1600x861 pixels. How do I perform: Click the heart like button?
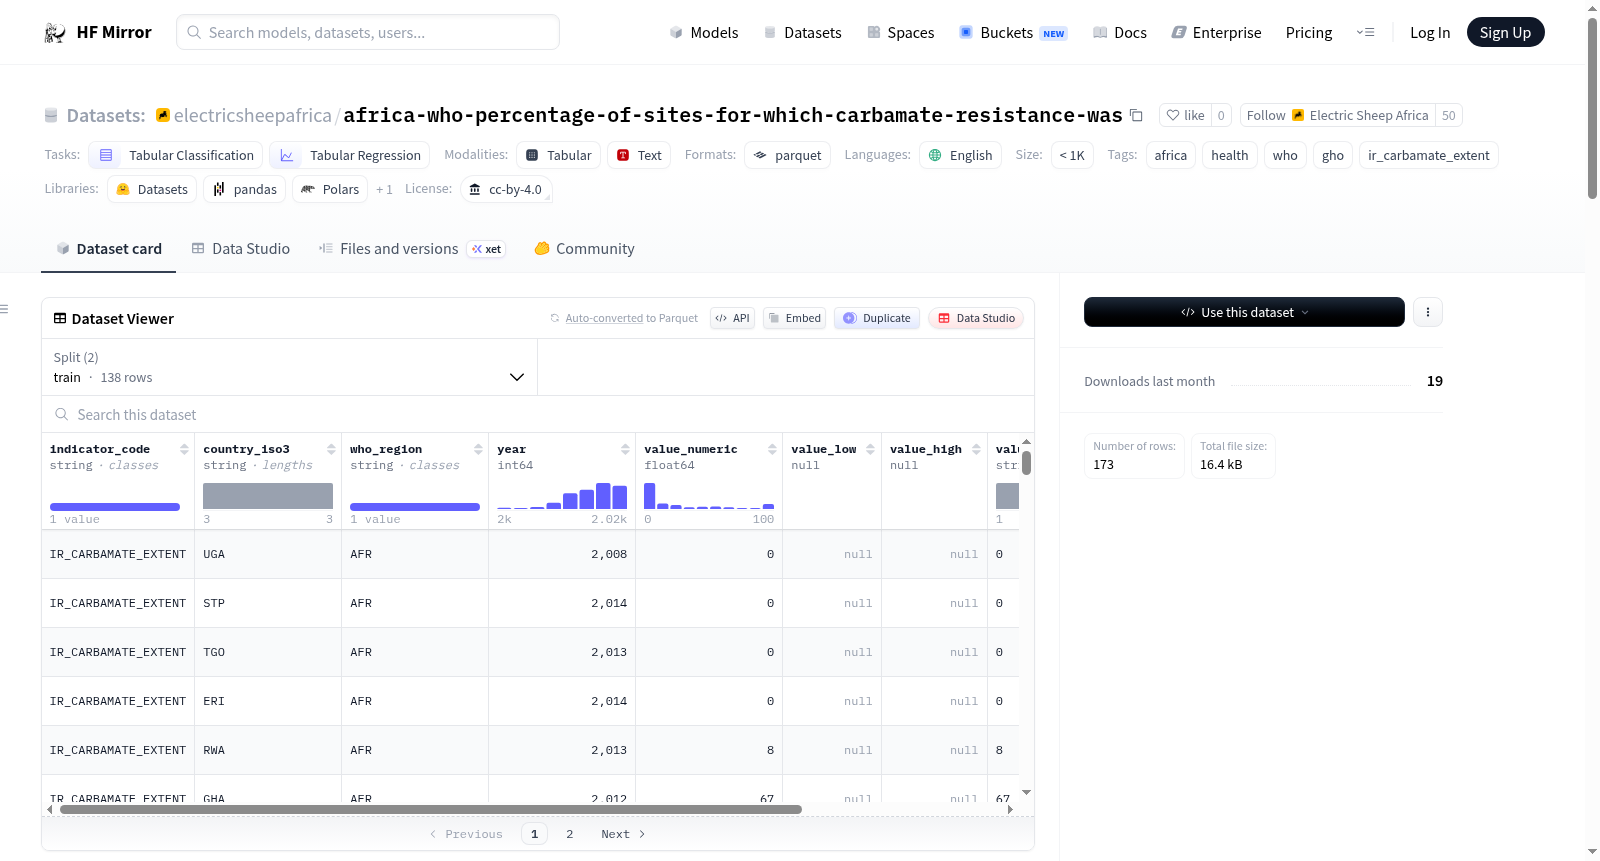1185,115
